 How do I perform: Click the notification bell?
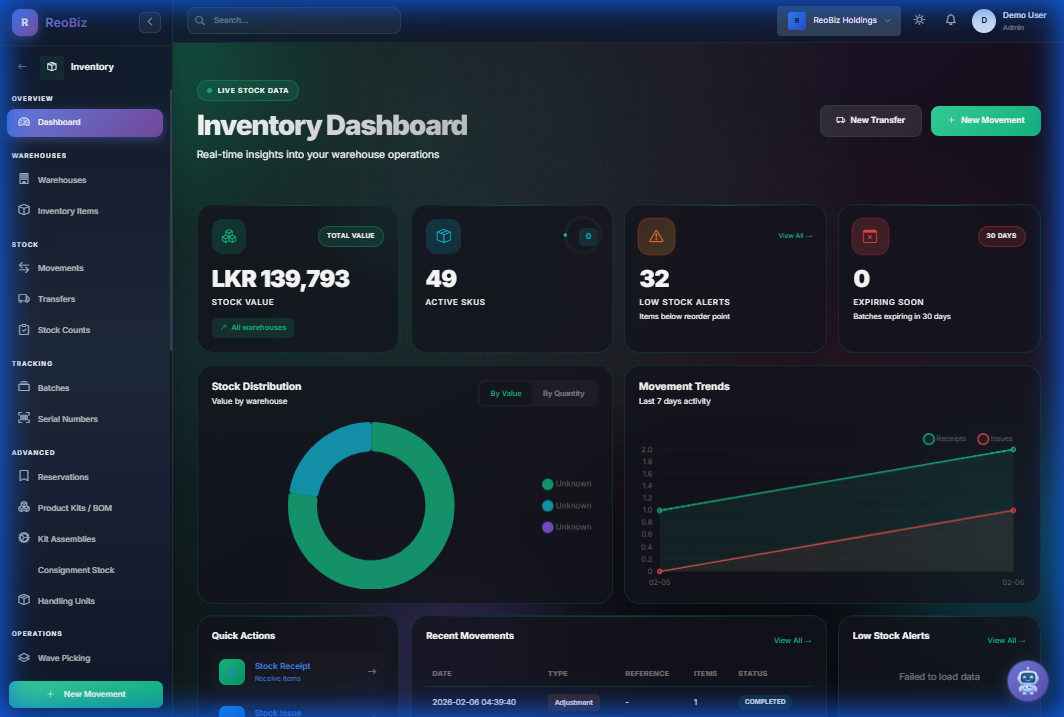pos(950,19)
